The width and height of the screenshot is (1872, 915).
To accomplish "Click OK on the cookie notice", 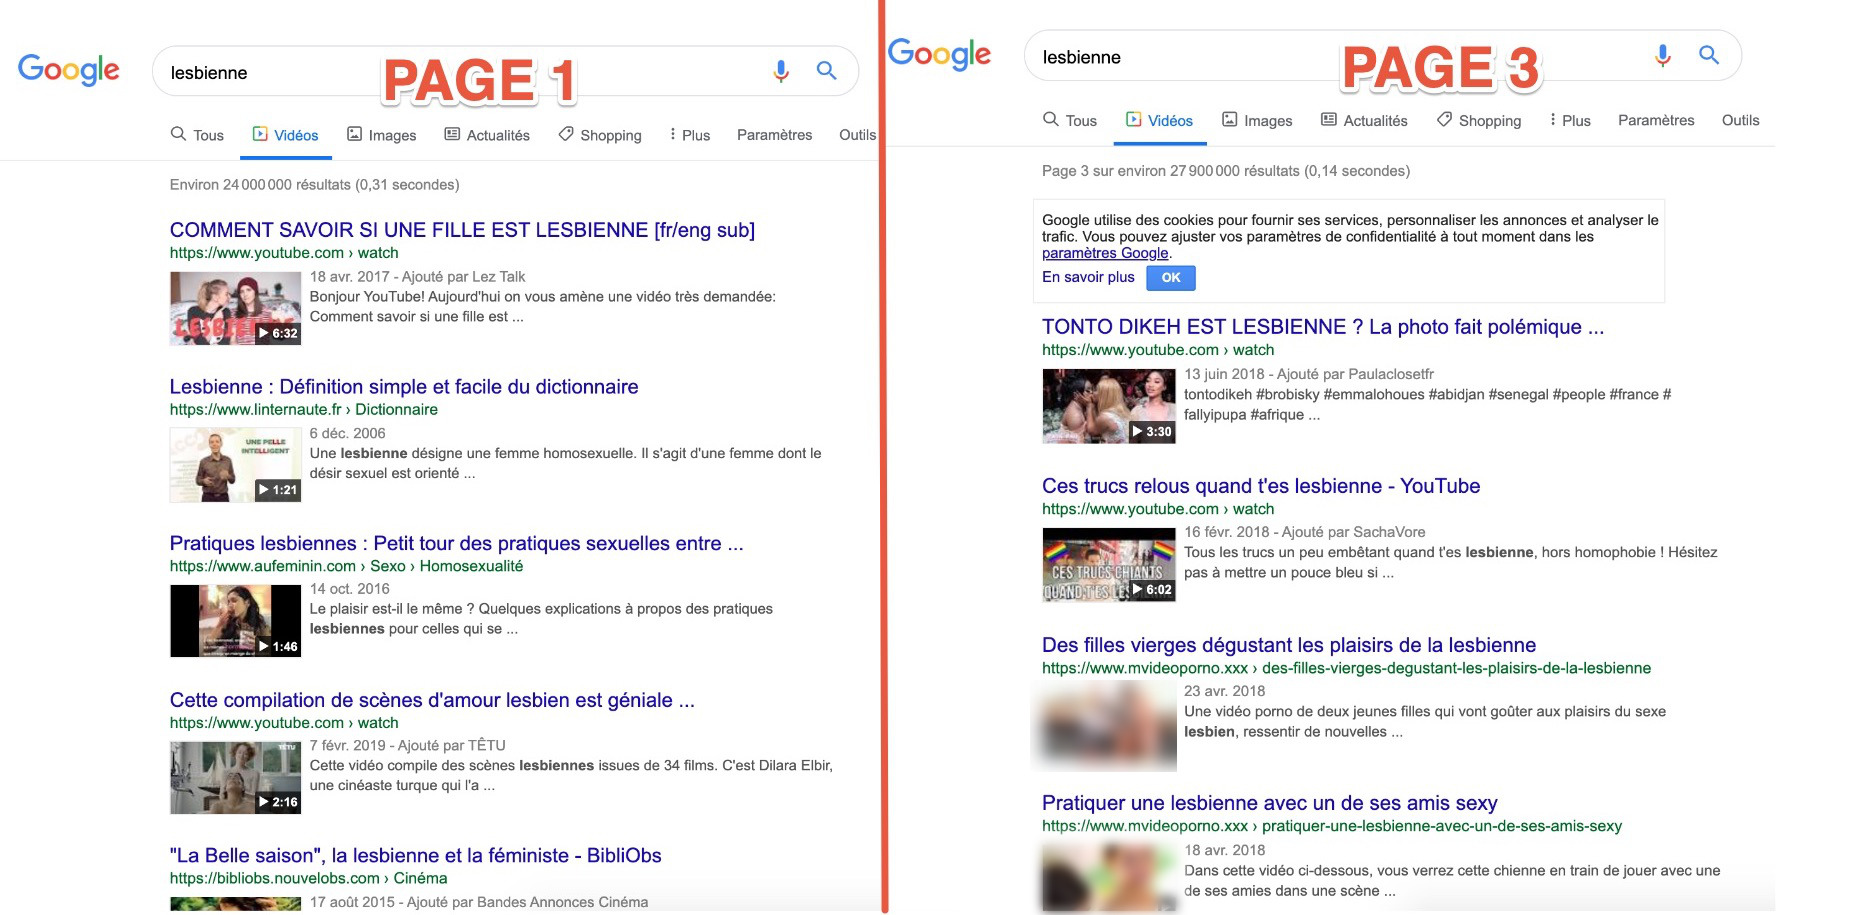I will [1171, 278].
